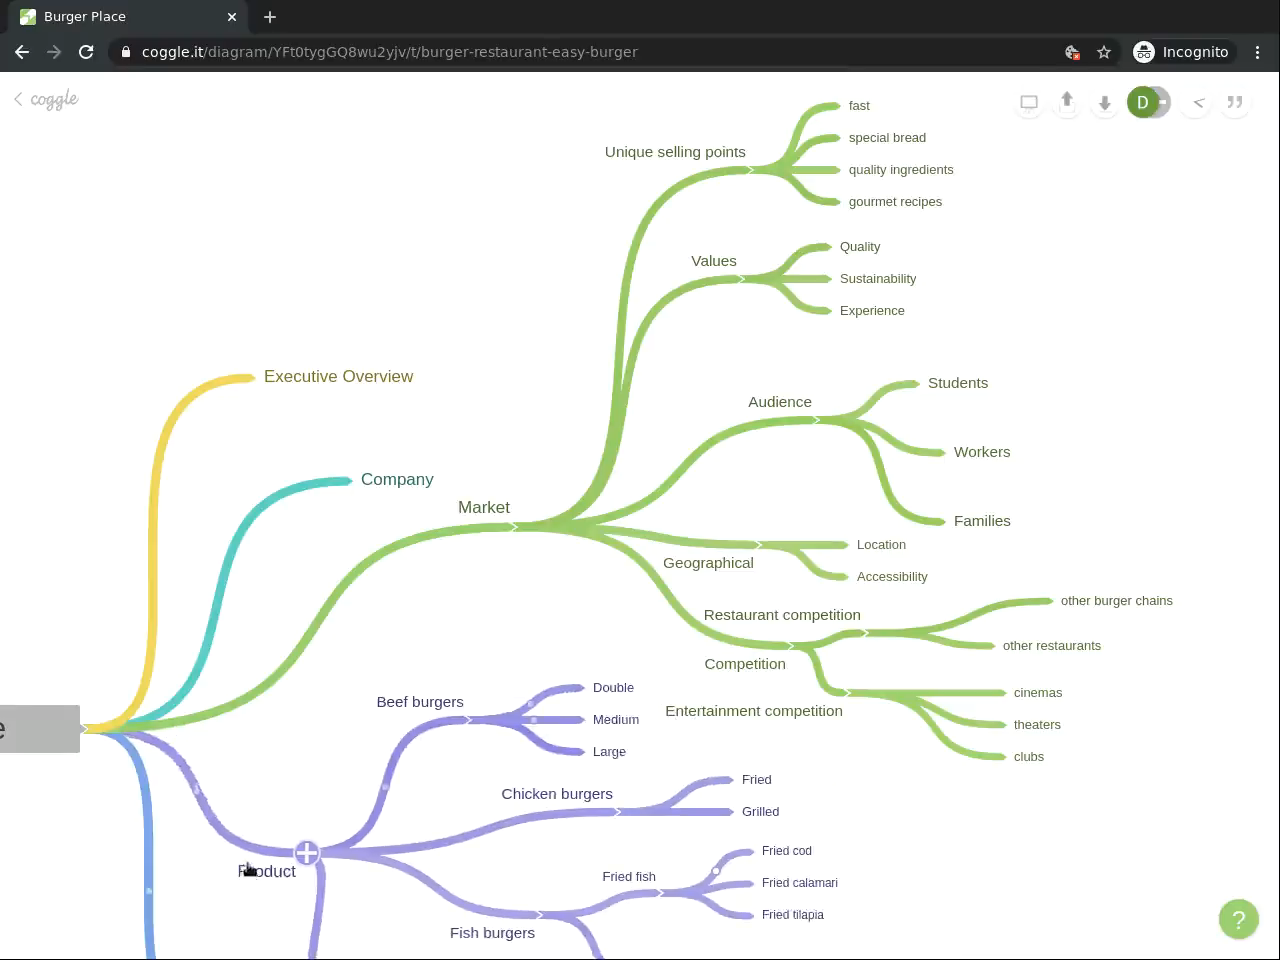
Task: Select the Market branch label
Action: (x=484, y=507)
